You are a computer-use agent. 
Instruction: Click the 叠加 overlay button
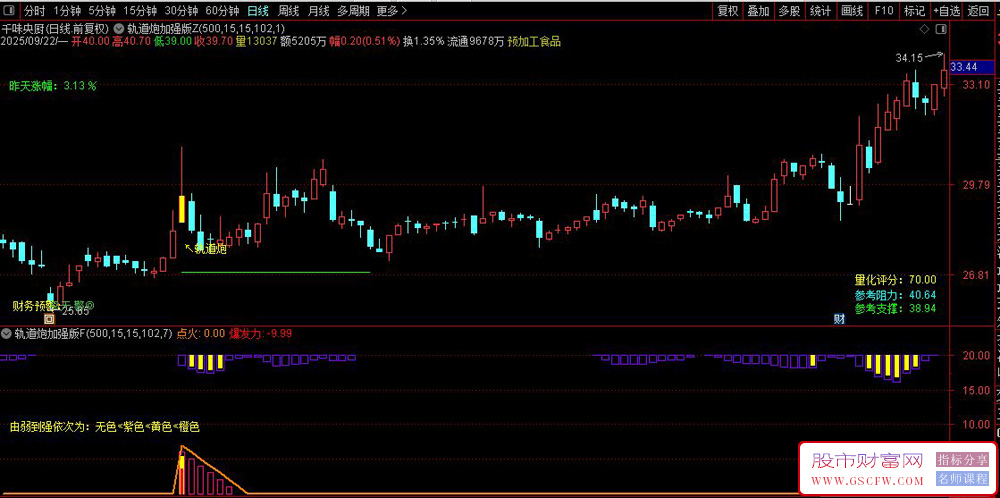click(758, 10)
